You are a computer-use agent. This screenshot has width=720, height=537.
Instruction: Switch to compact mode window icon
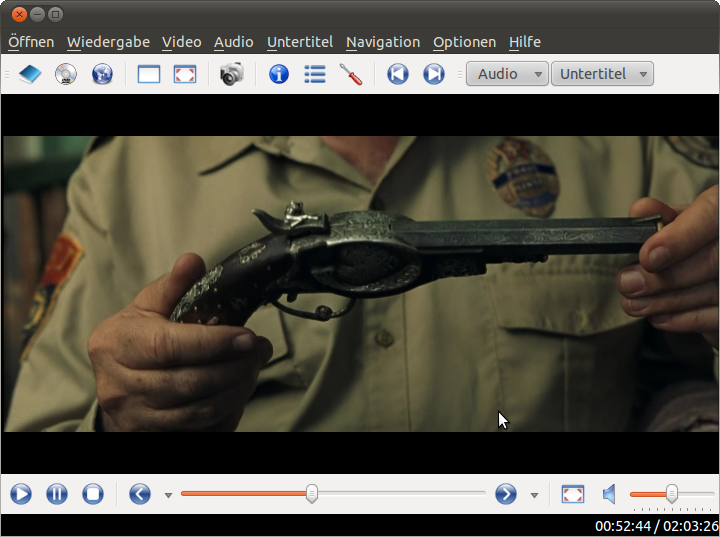click(149, 74)
